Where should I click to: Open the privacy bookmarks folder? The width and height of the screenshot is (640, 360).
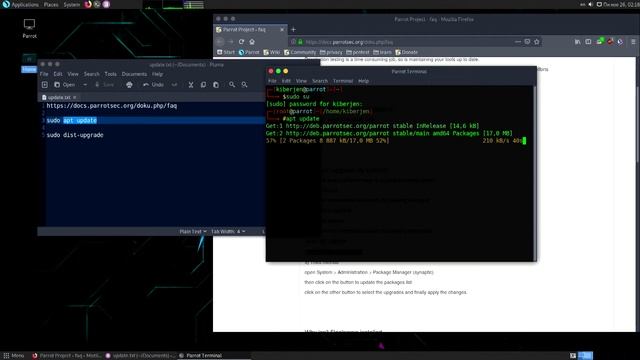pos(331,52)
